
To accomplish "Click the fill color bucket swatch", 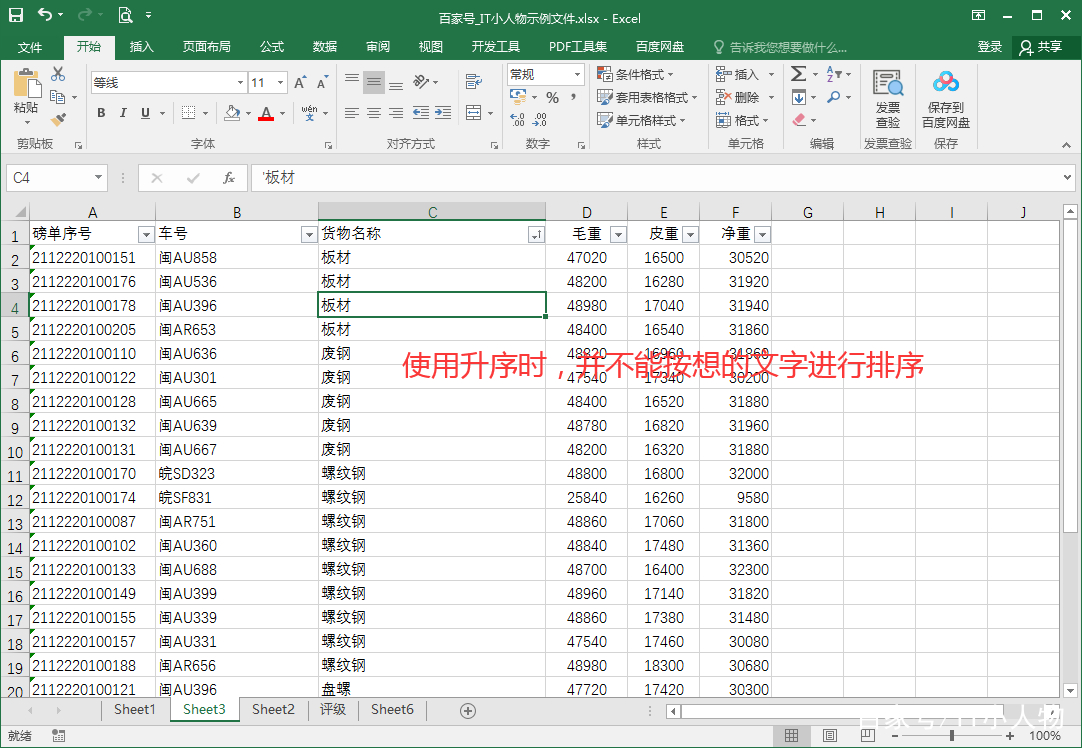I will 233,112.
